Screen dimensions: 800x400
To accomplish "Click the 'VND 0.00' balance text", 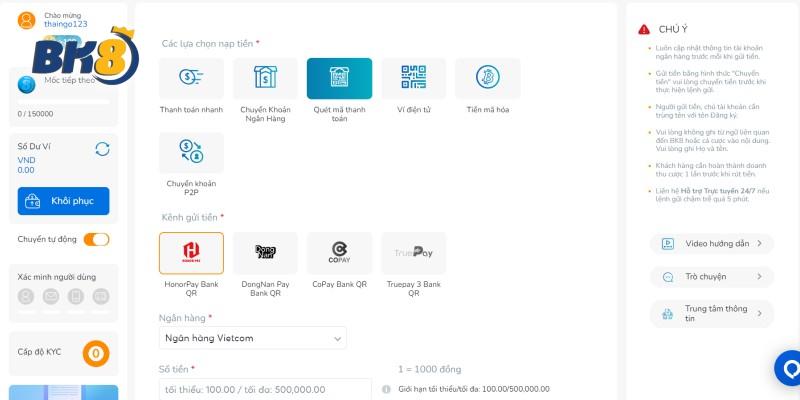I will 26,165.
